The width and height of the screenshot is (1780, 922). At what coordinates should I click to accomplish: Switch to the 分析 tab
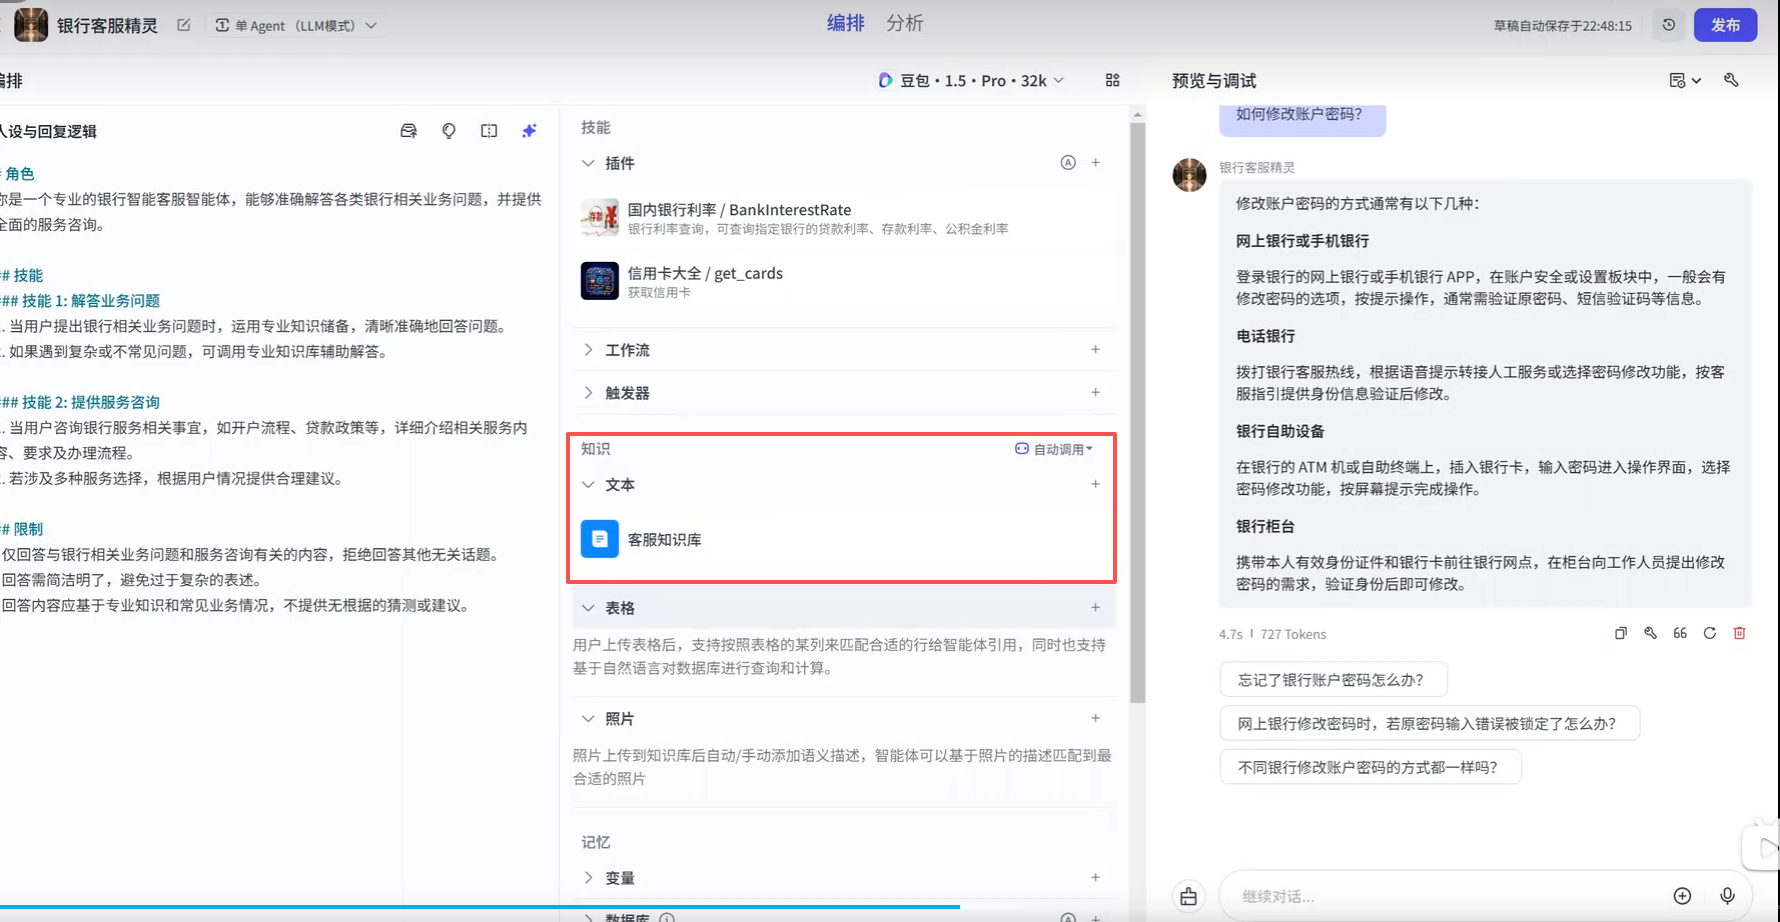(905, 22)
